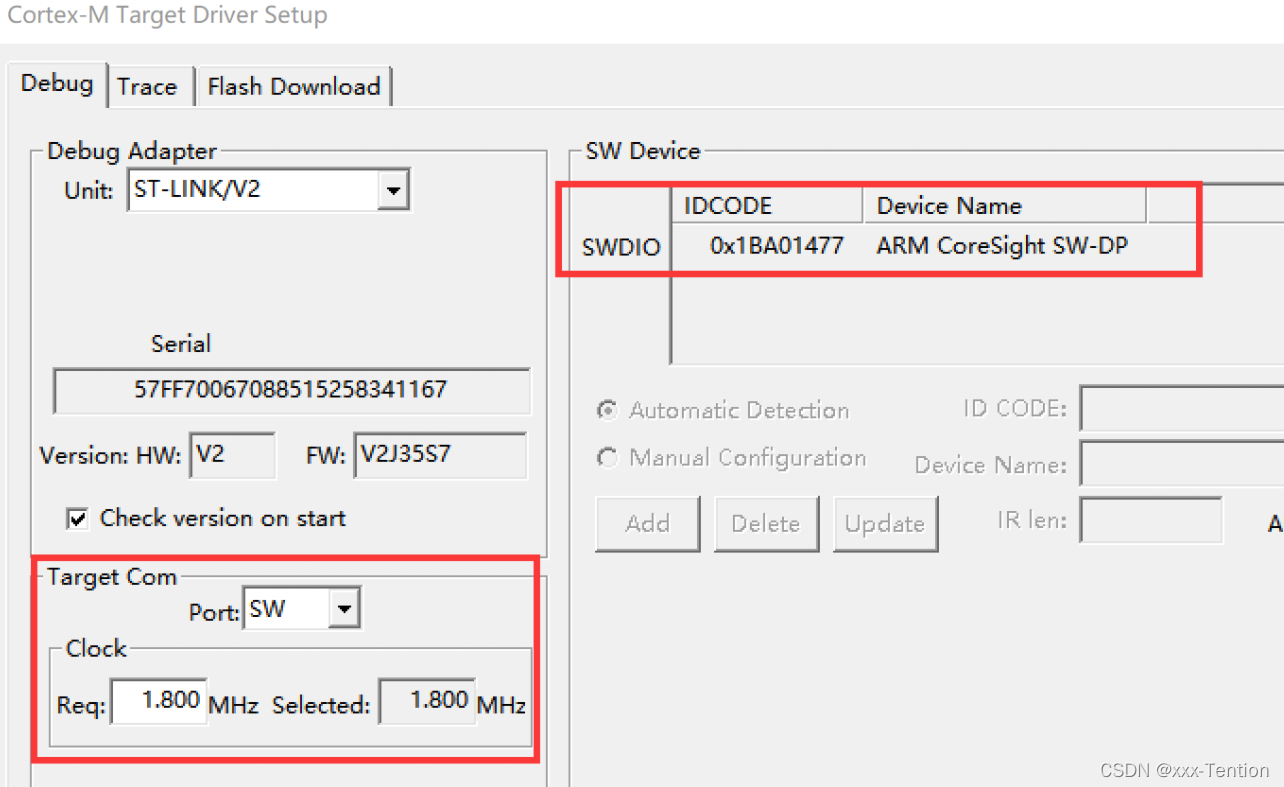Open the Port dropdown arrow showing SW

tap(344, 608)
